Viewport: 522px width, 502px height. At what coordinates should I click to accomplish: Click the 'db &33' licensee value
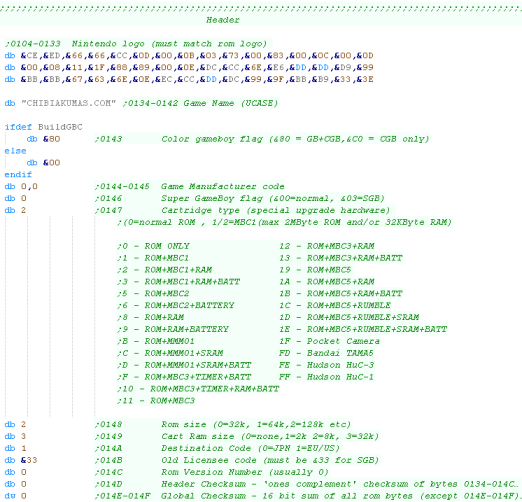pos(29,460)
